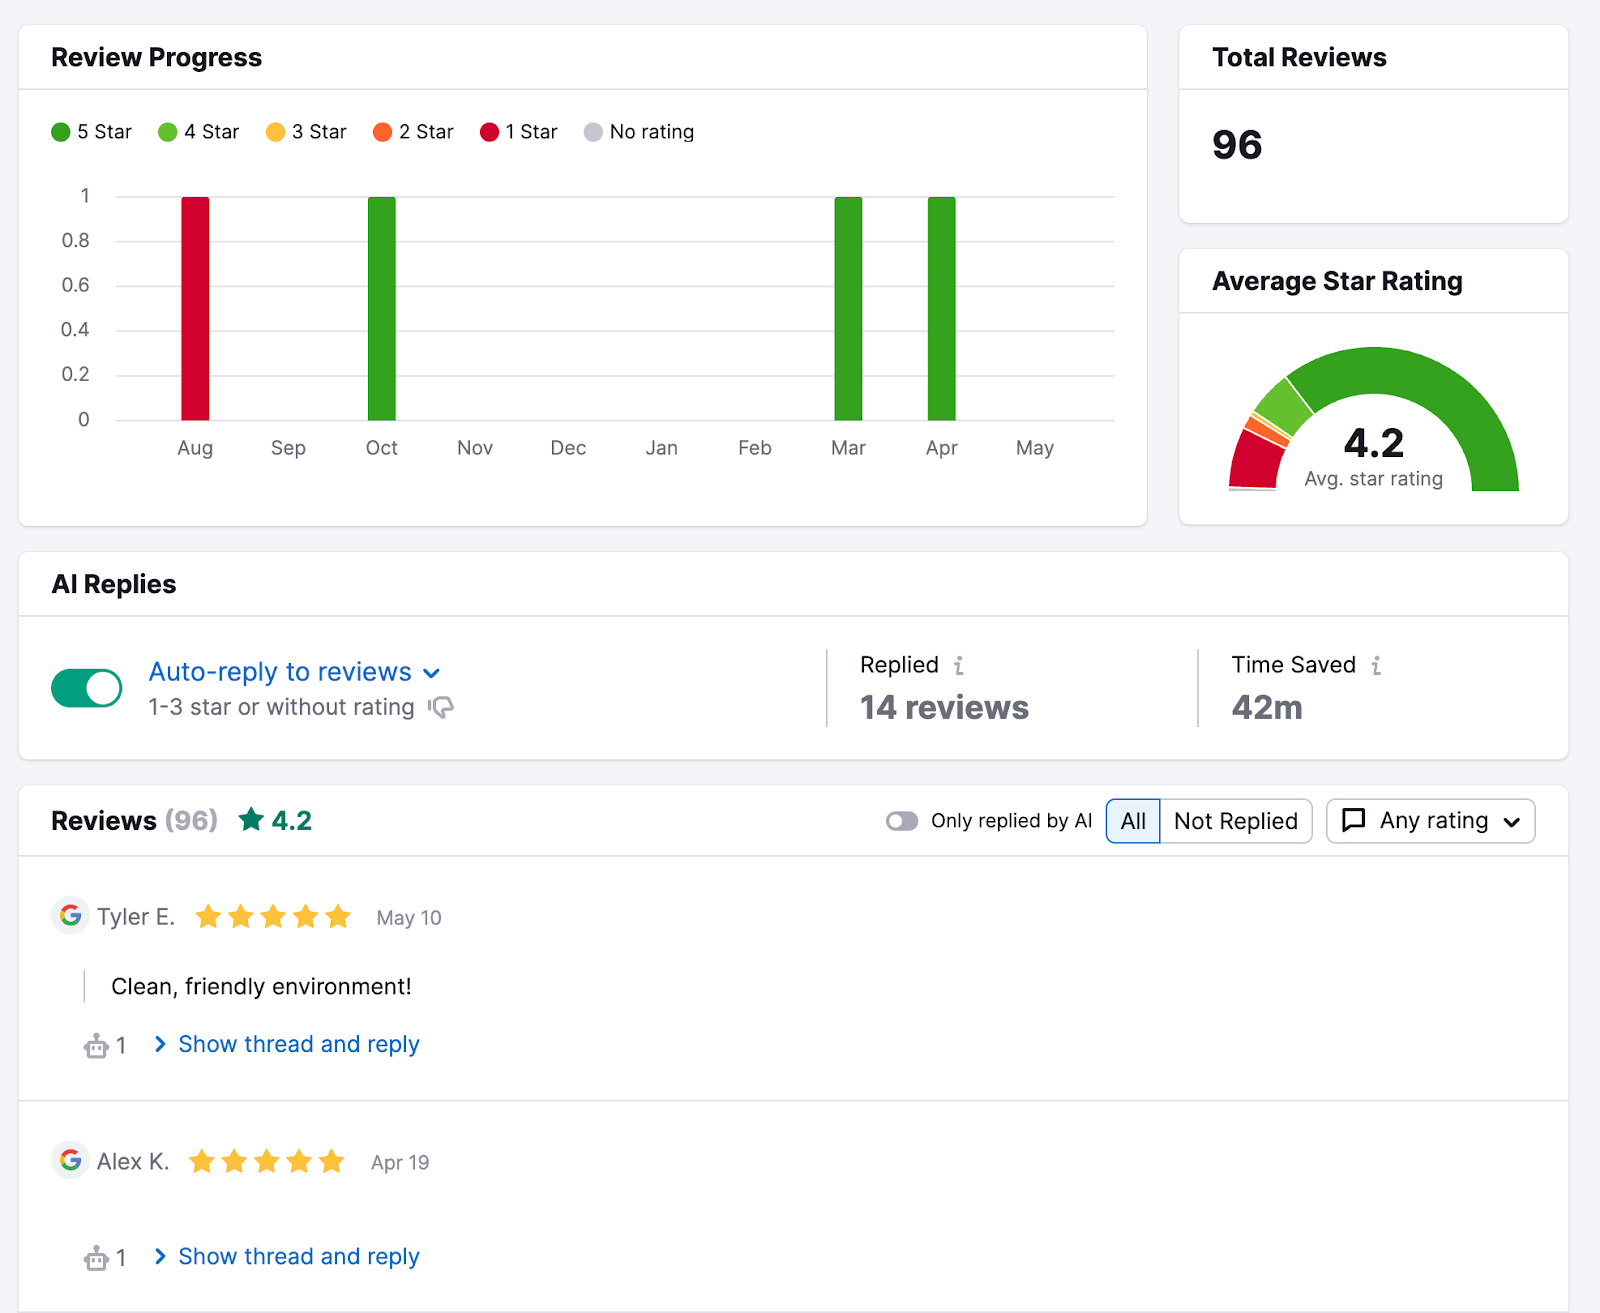Click the fourth star on Tyler E.'s rating

click(306, 915)
